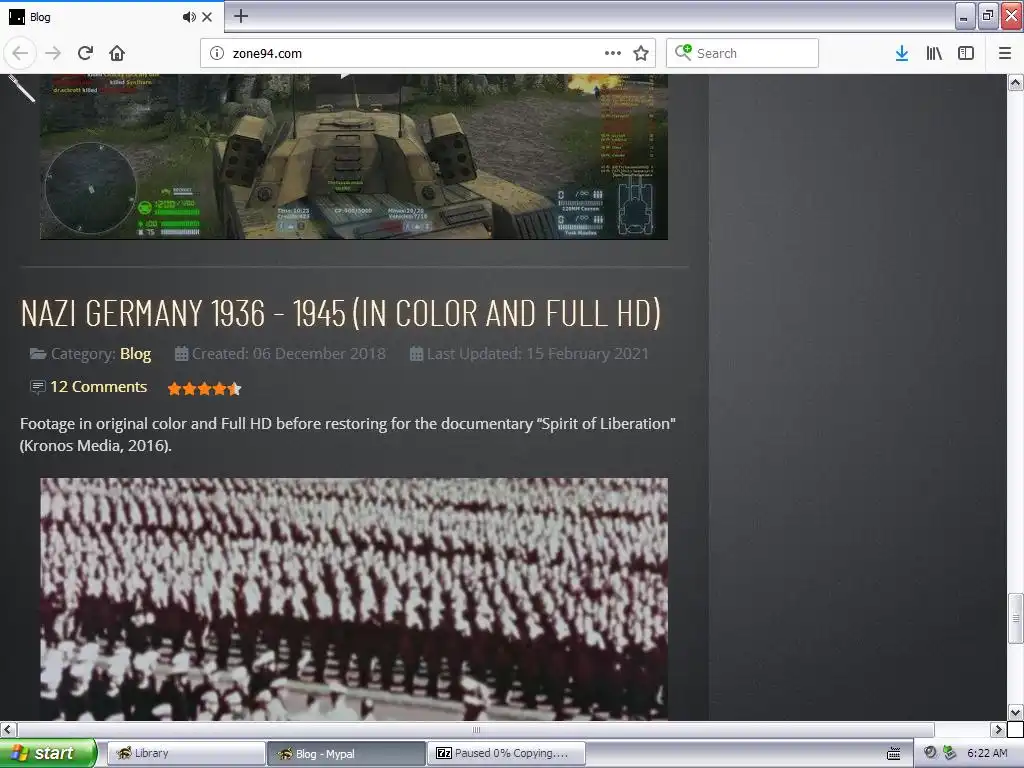Reload the current page
Image resolution: width=1024 pixels, height=768 pixels.
point(86,53)
